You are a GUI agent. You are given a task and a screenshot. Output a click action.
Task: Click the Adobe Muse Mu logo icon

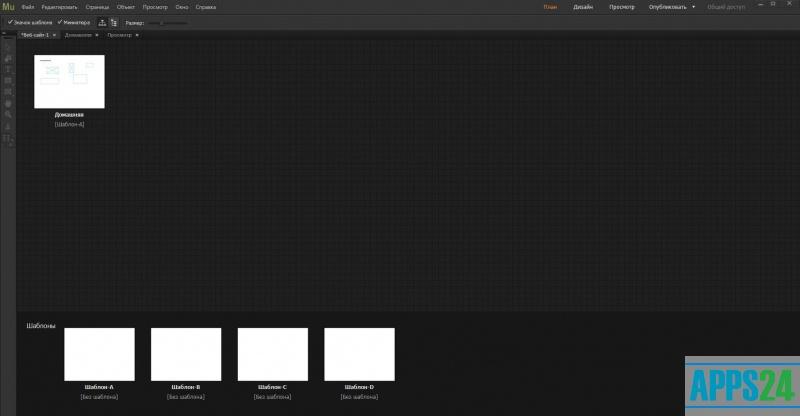[x=8, y=7]
